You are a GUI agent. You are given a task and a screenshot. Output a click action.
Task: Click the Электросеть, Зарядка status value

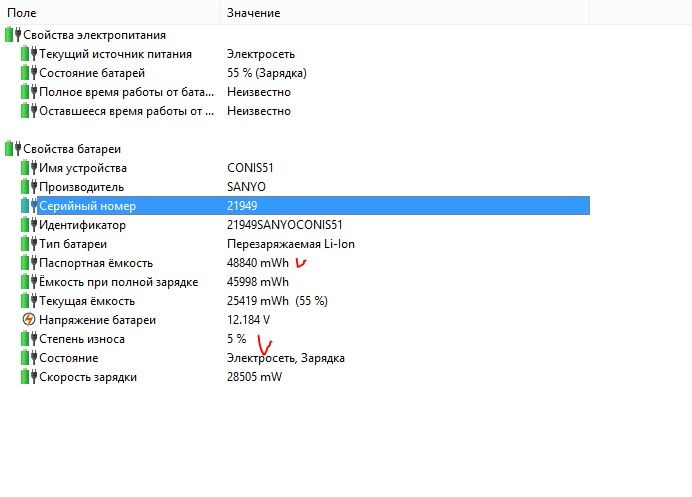tap(285, 358)
